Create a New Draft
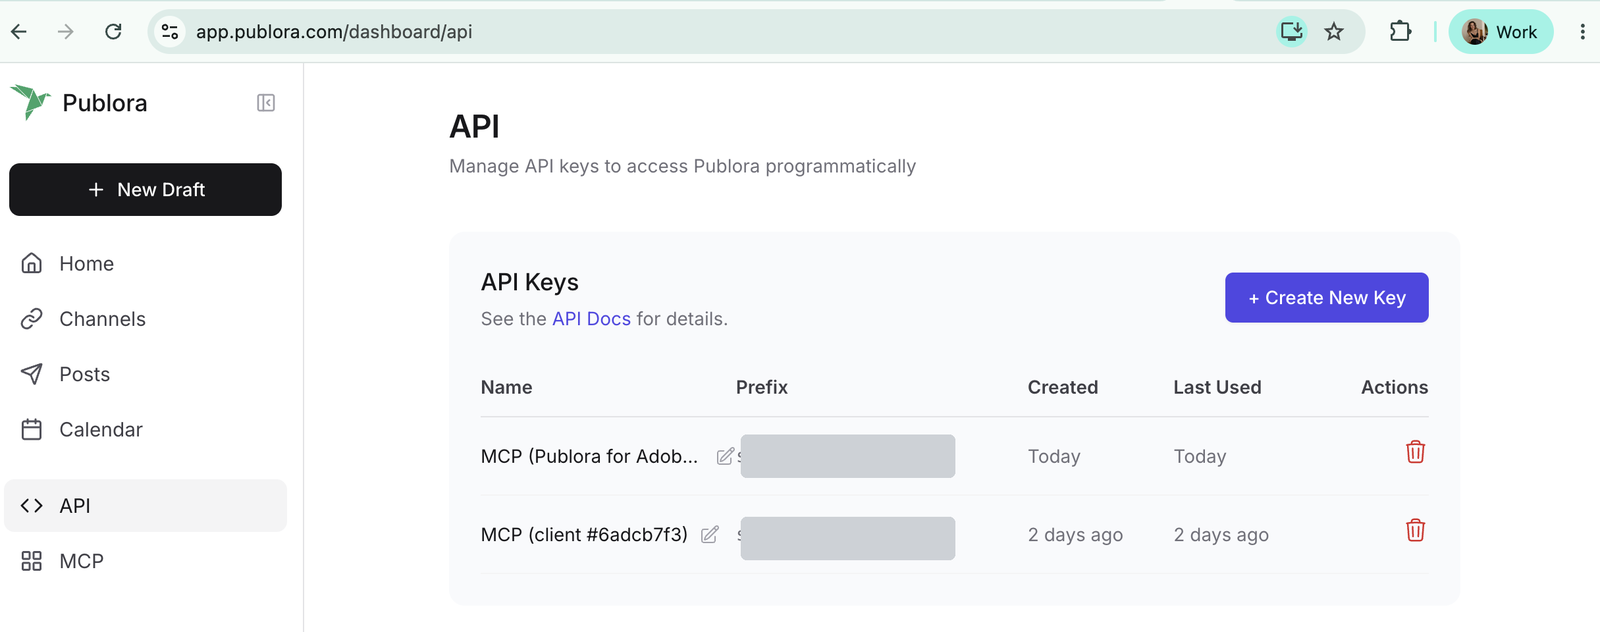This screenshot has height=632, width=1600. click(145, 189)
